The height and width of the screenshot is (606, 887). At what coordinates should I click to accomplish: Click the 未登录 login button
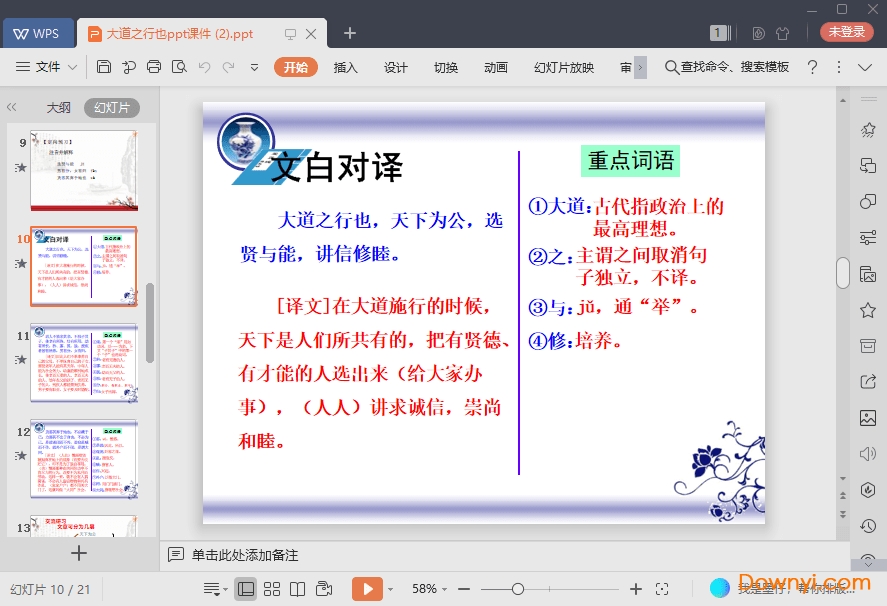(846, 32)
